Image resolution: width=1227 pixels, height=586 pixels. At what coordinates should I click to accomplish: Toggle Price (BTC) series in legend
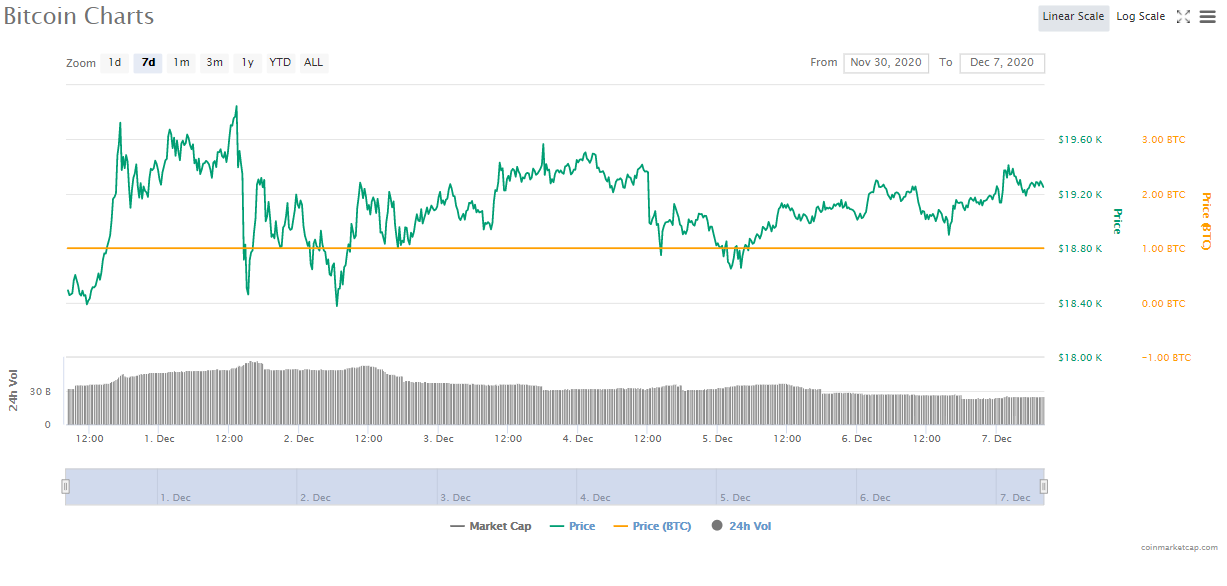pos(652,526)
